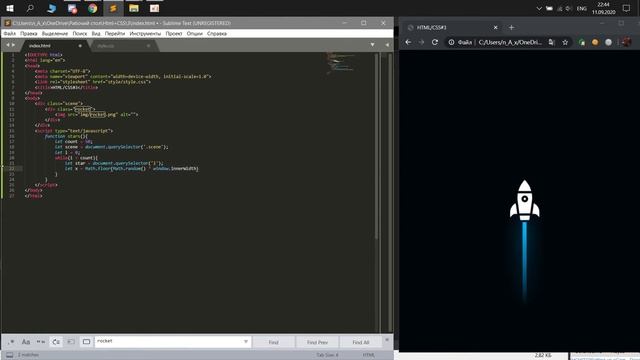Open the Перейти menu
The width and height of the screenshot is (640, 360).
pyautogui.click(x=115, y=33)
